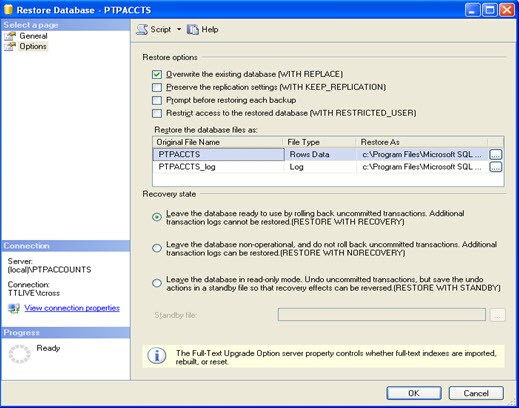Click OK to start the restore
Screen dimensions: 519x408
pyautogui.click(x=414, y=393)
